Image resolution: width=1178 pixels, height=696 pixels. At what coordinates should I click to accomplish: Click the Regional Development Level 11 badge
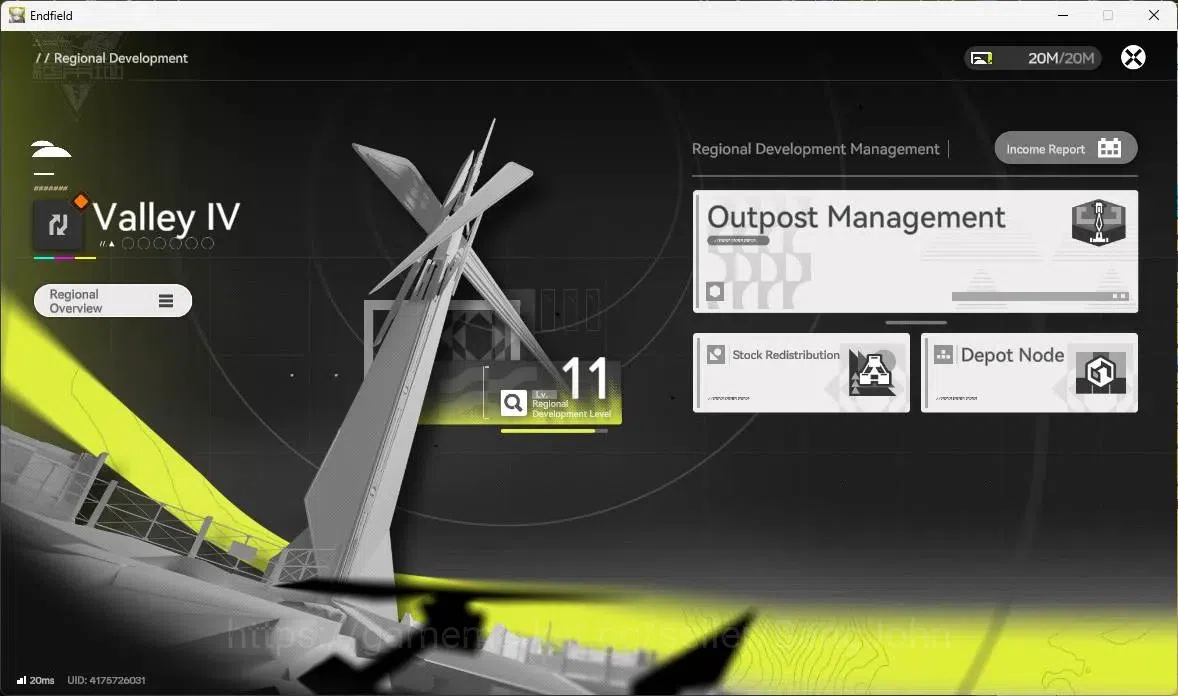tap(555, 391)
